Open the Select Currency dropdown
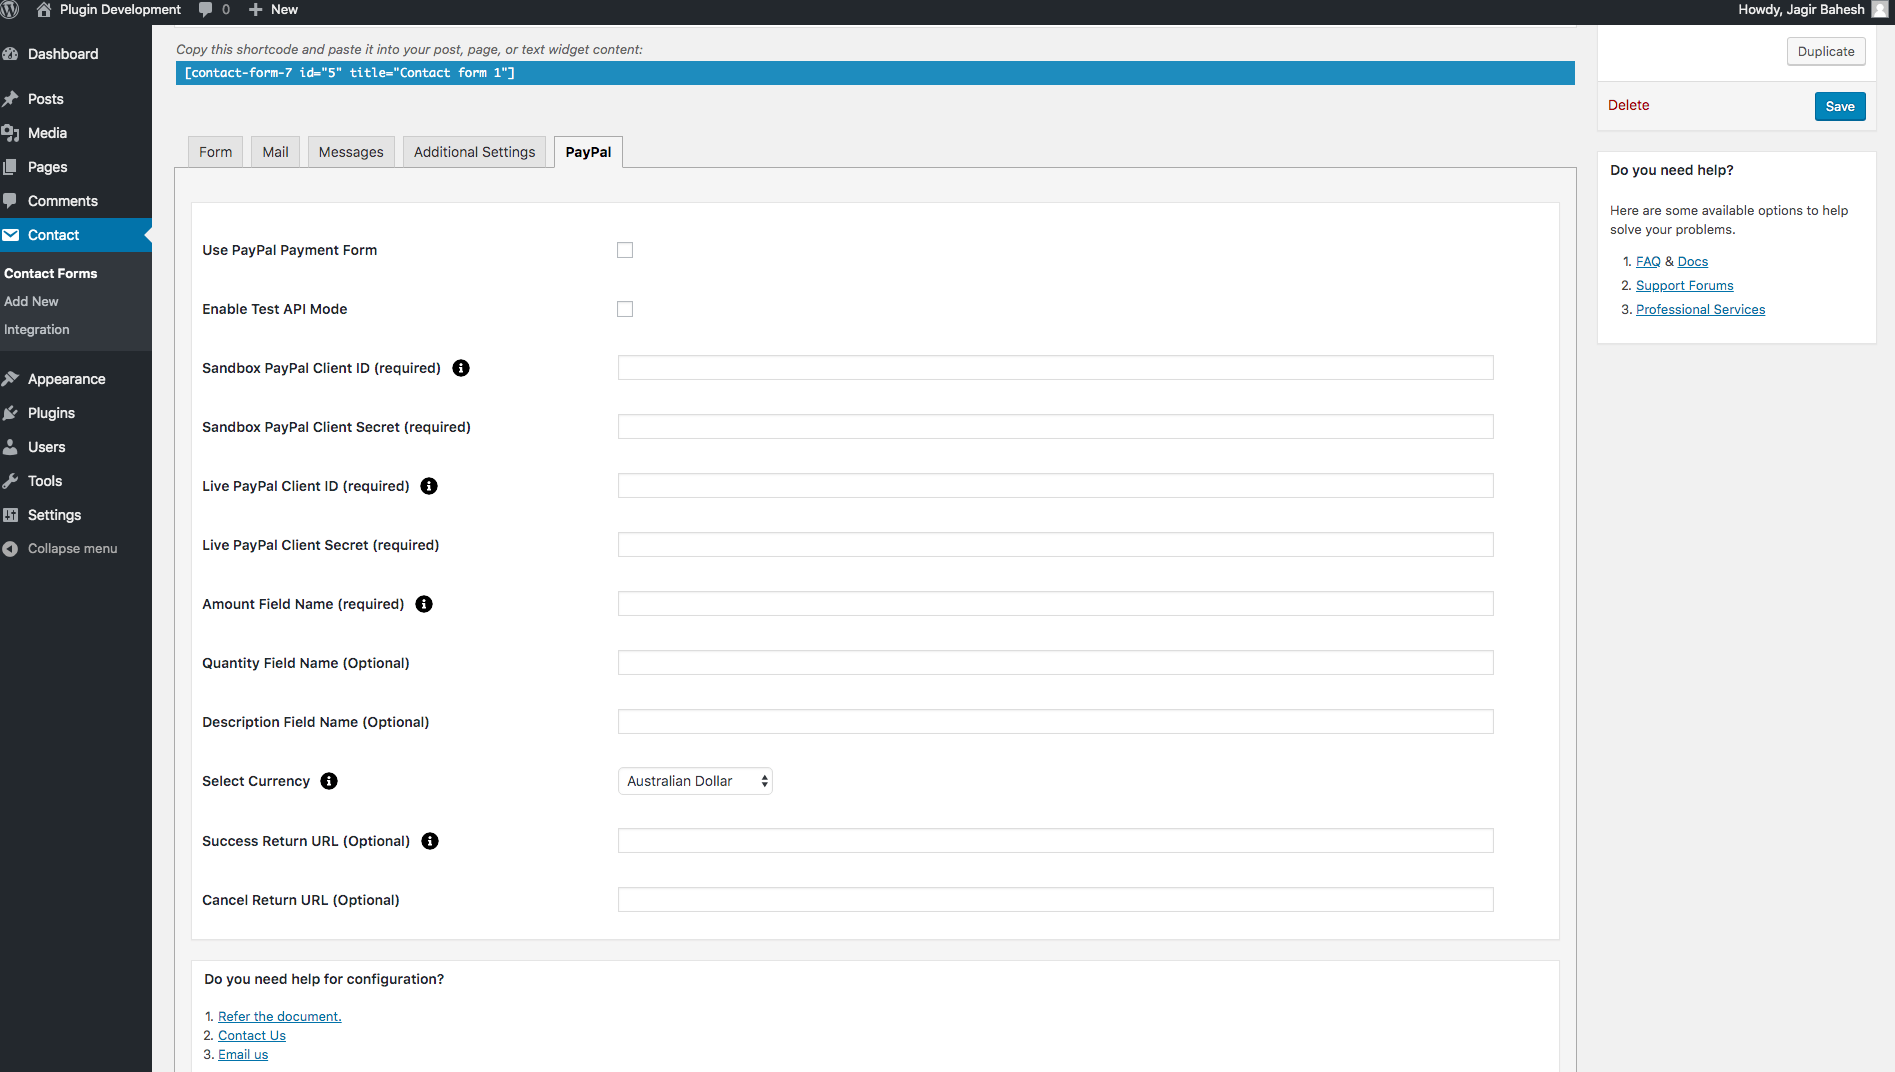The width and height of the screenshot is (1895, 1072). tap(695, 781)
